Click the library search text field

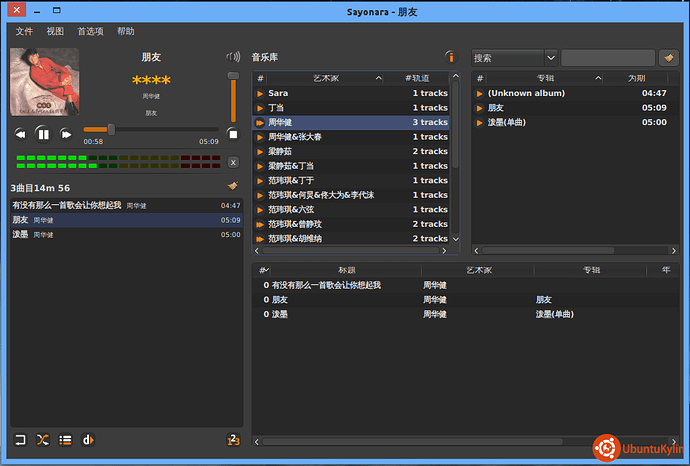click(608, 58)
